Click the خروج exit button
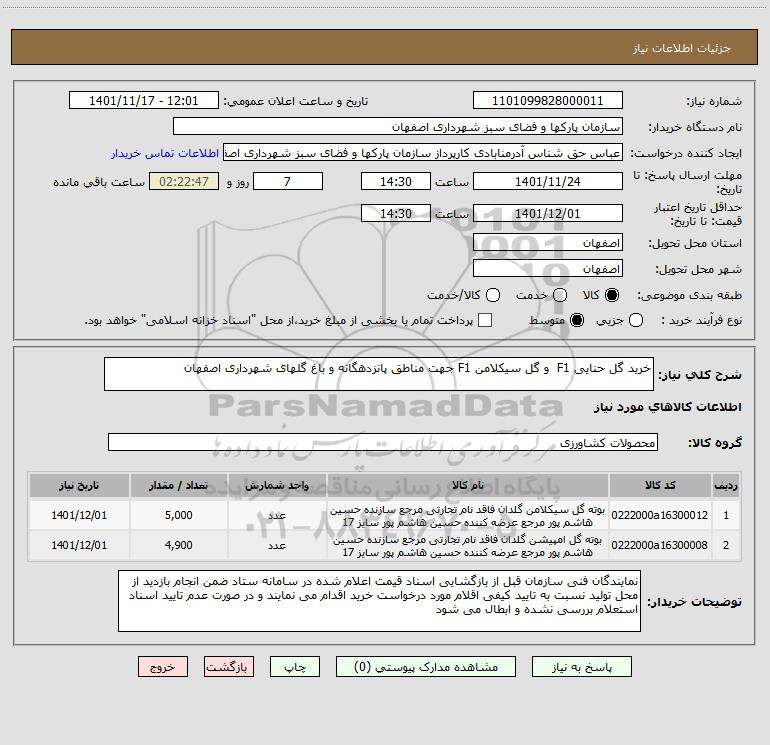Viewport: 770px width, 745px height. (163, 667)
